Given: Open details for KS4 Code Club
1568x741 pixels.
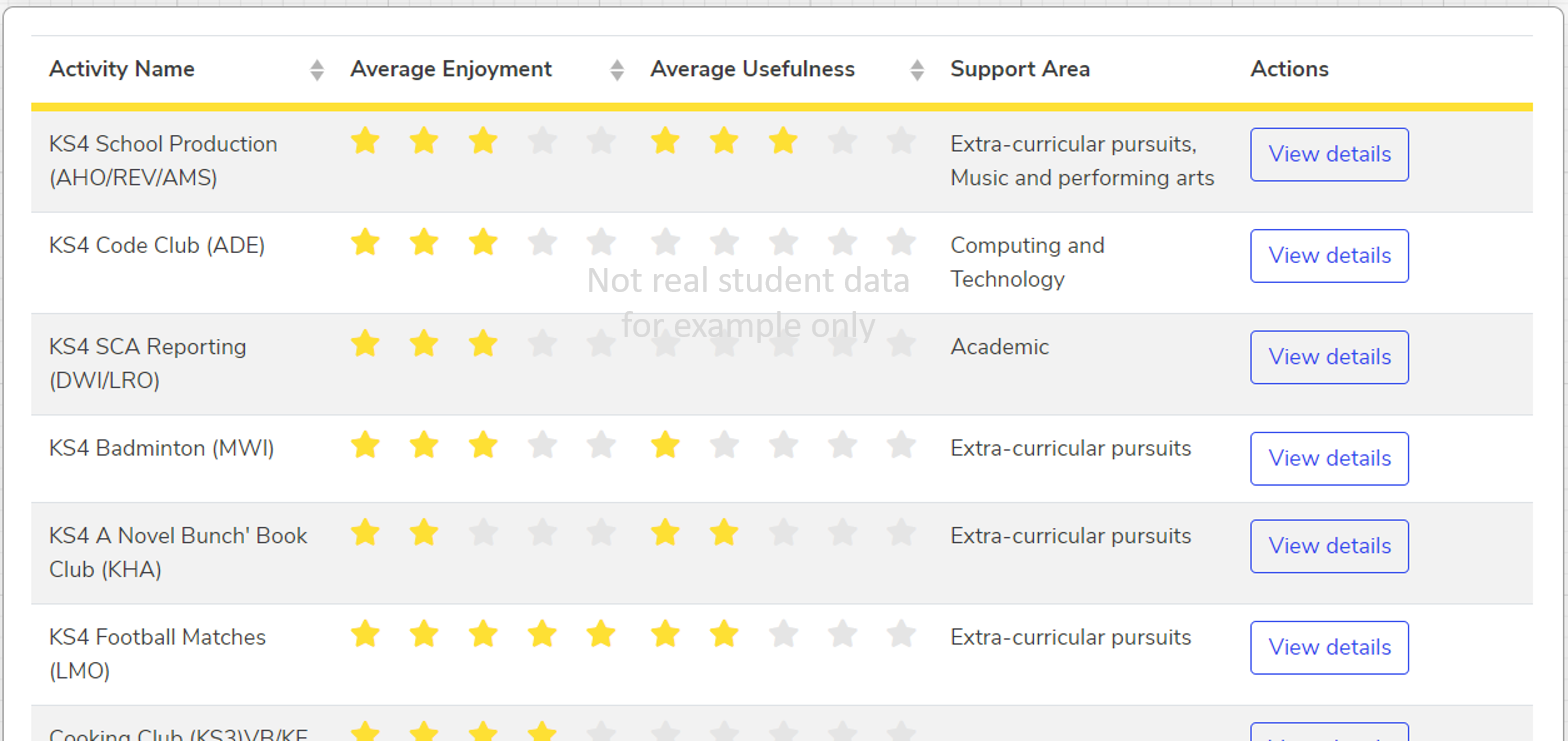Looking at the screenshot, I should [1329, 256].
